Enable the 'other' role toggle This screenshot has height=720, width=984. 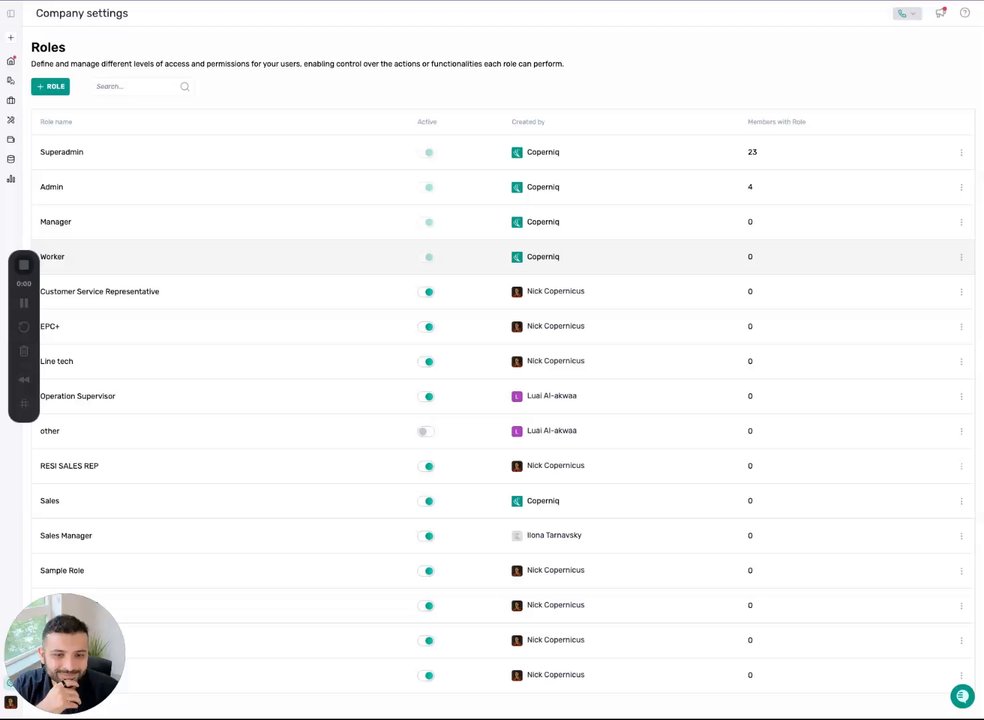[x=426, y=432]
